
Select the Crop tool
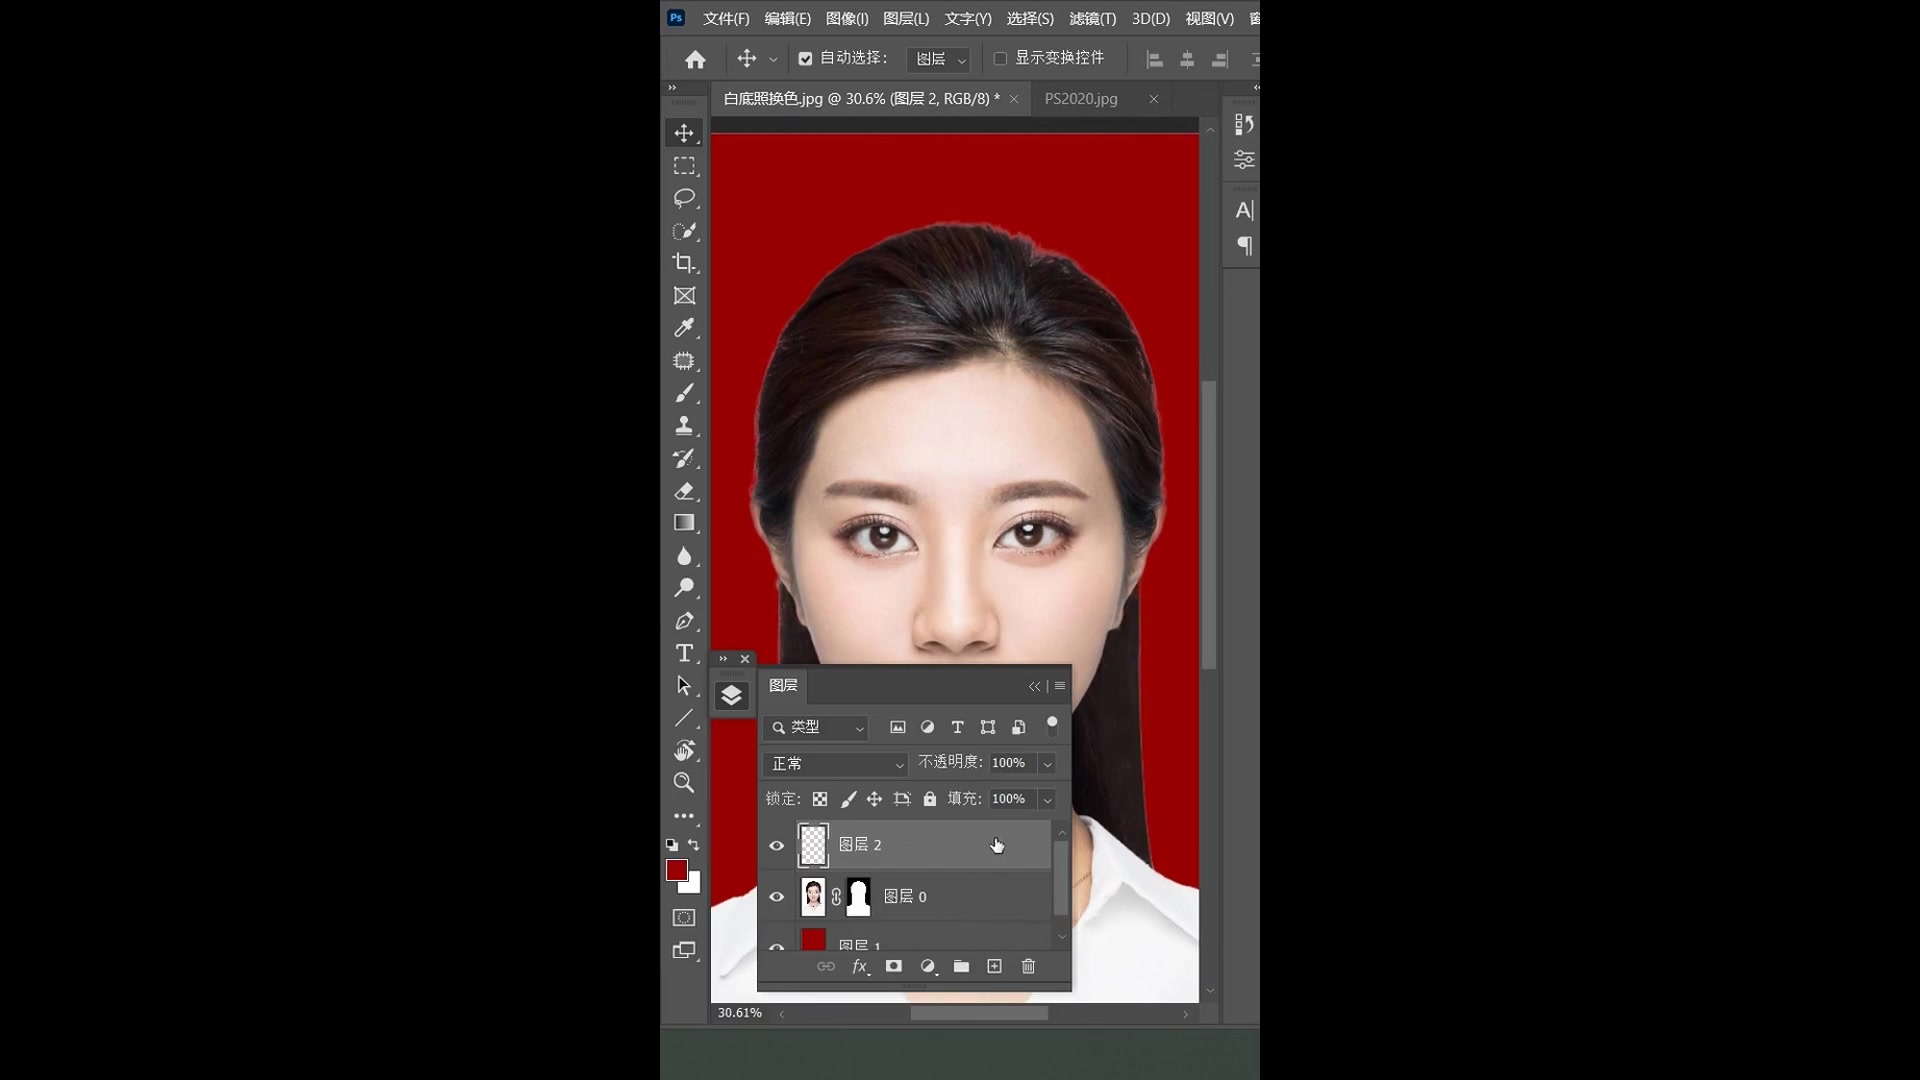click(684, 261)
